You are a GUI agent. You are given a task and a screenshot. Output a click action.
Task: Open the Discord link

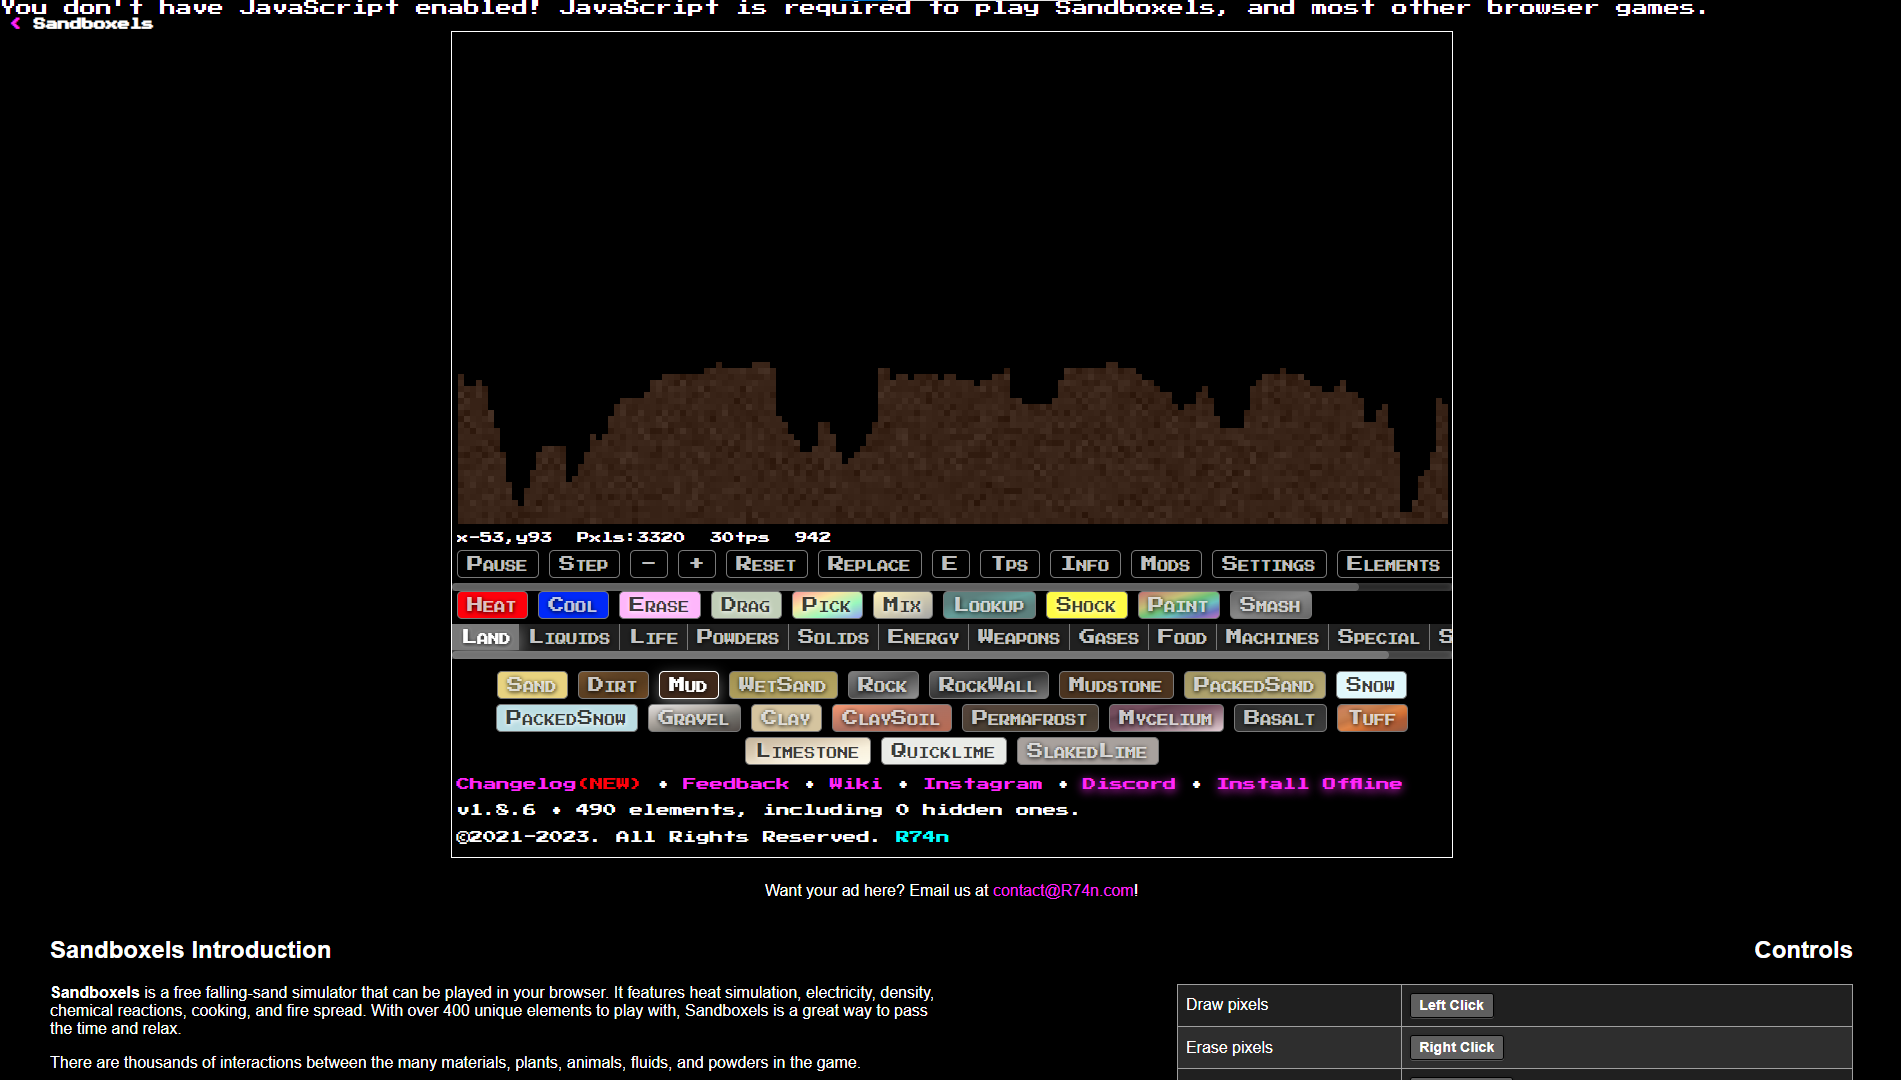point(1129,784)
